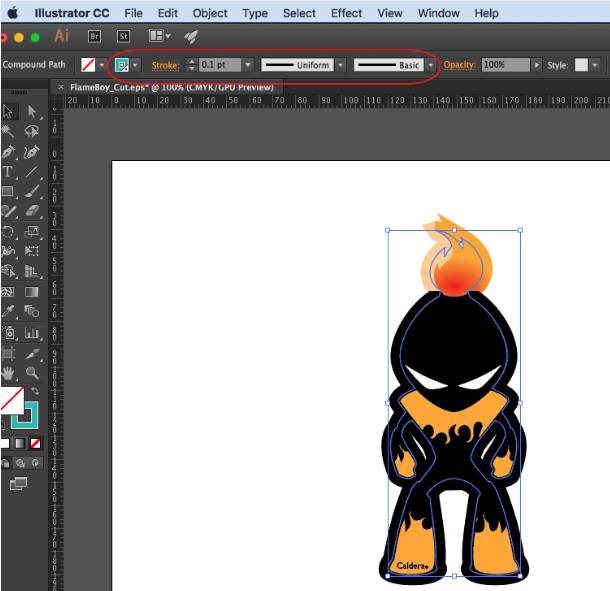Open the stroke weight dropdown
The image size is (610, 591).
point(247,65)
